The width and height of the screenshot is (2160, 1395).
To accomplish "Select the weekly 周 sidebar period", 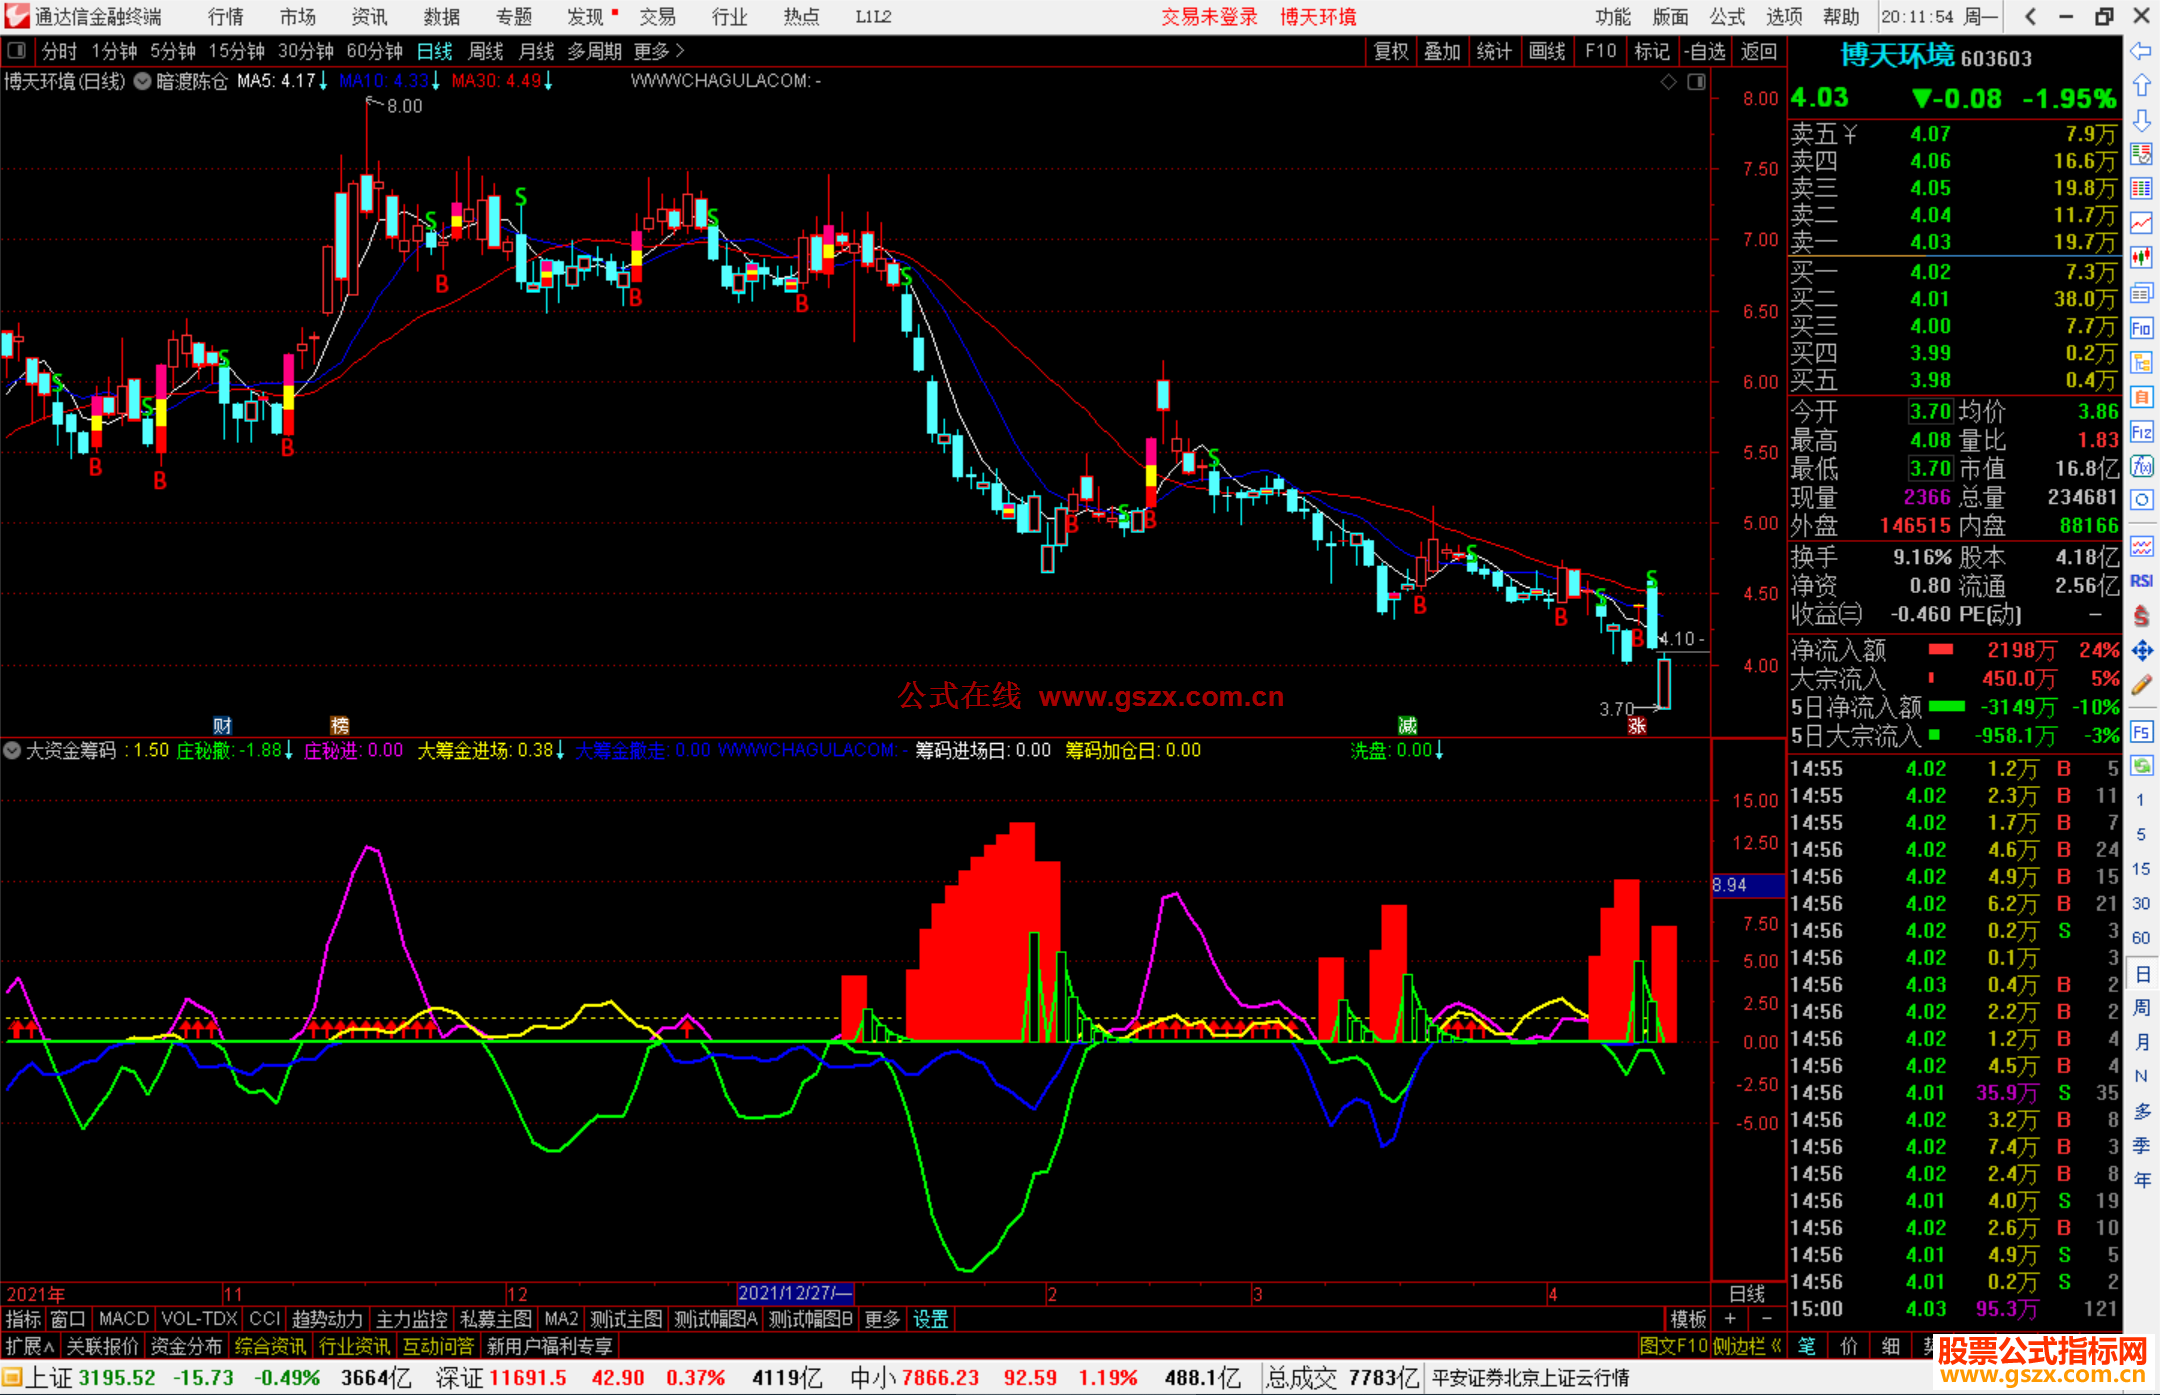I will 2141,1008.
